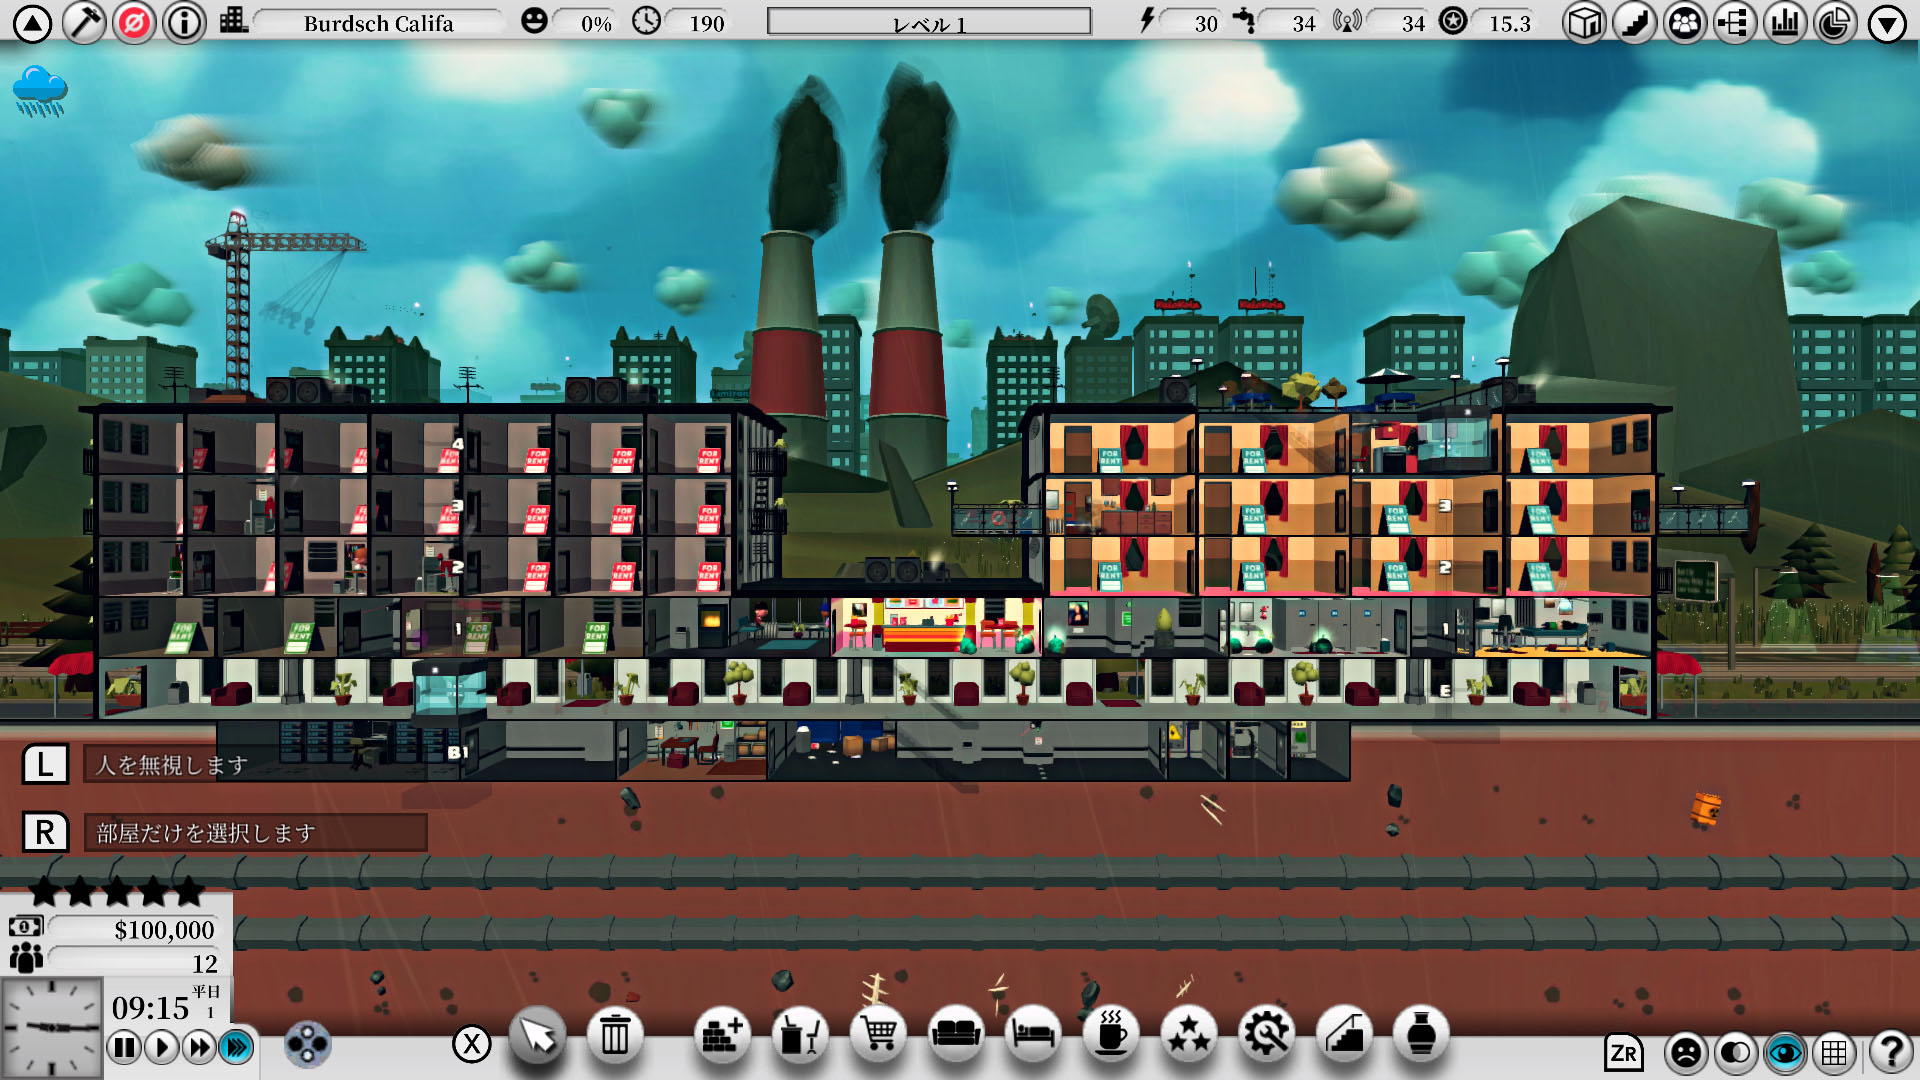Open the coffee cup restaurant category
The width and height of the screenshot is (1920, 1080).
click(x=1110, y=1036)
